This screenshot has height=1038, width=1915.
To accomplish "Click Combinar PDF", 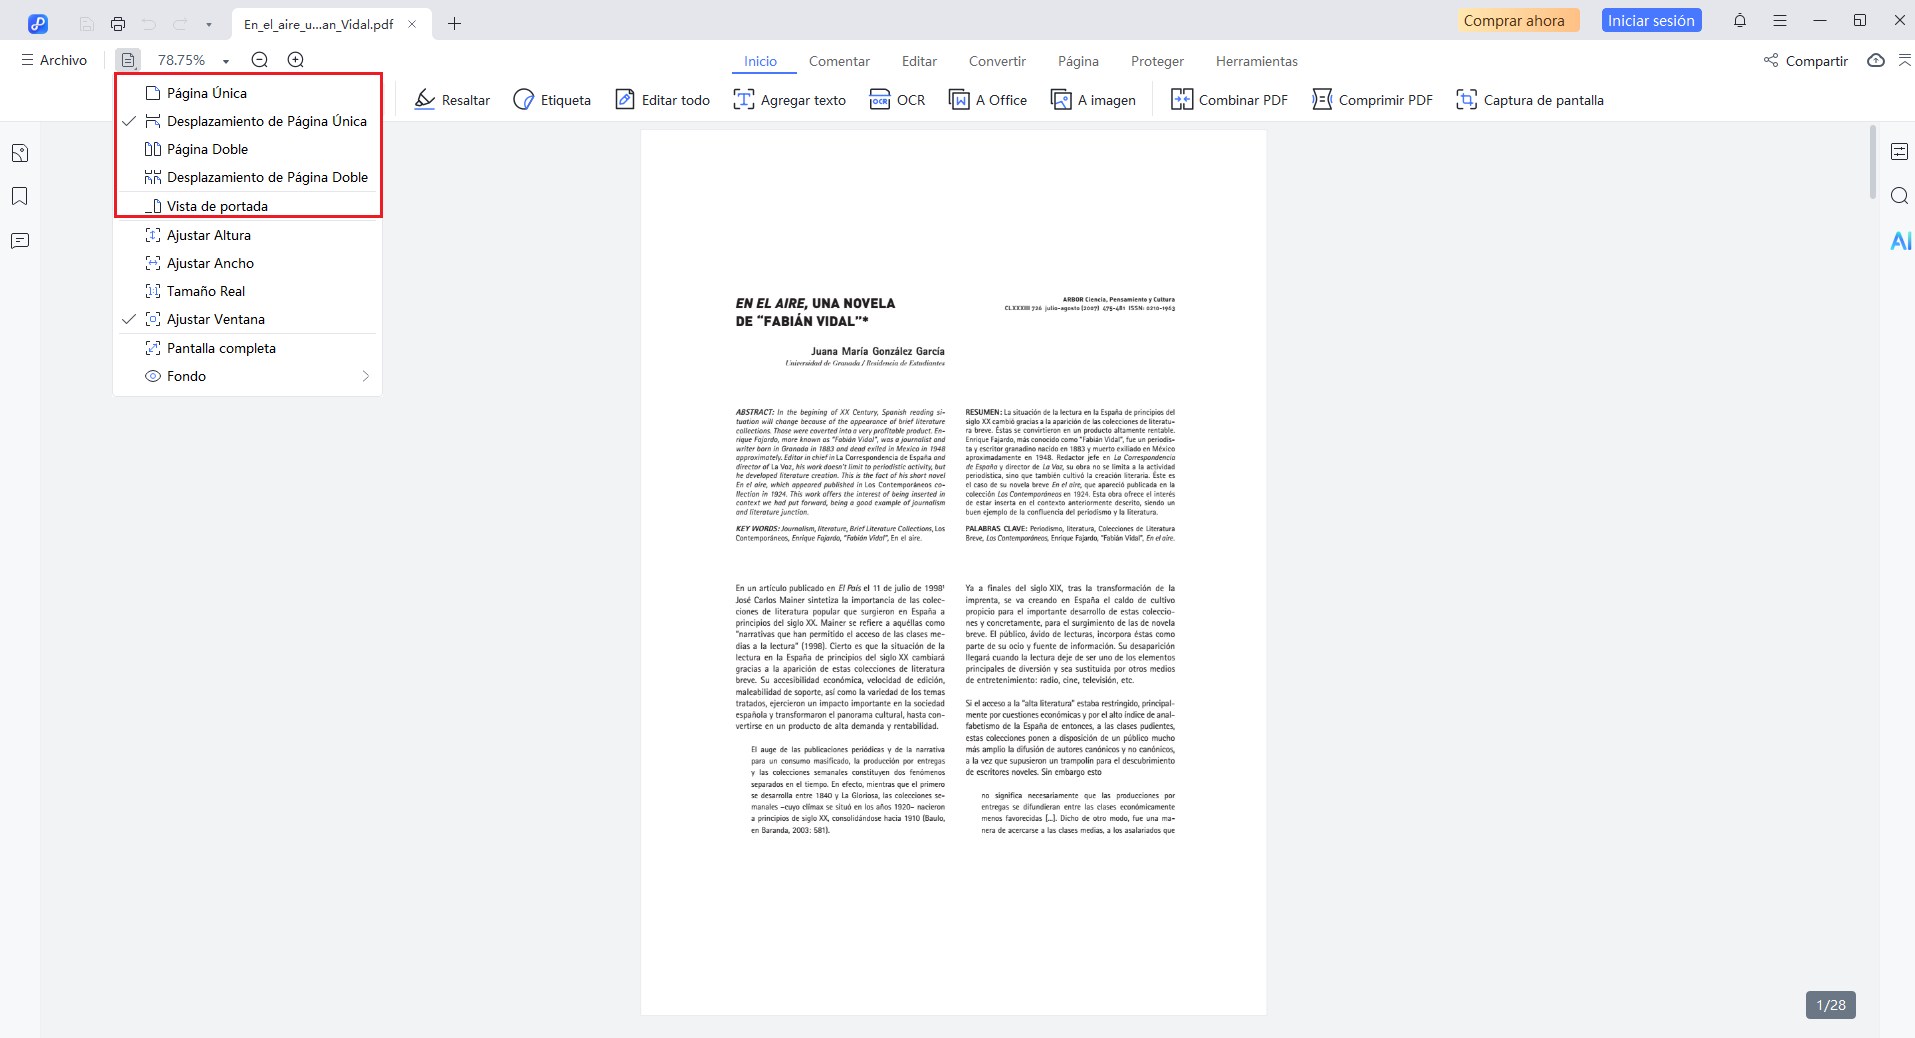I will click(x=1229, y=100).
